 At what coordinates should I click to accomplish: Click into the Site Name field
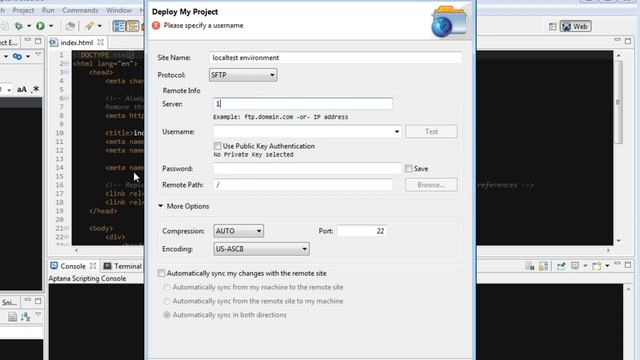pyautogui.click(x=336, y=58)
